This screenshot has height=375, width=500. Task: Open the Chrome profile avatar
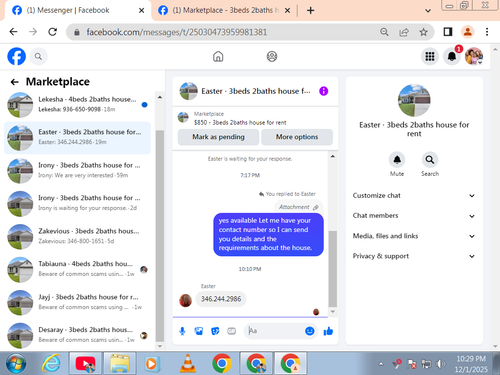468,32
